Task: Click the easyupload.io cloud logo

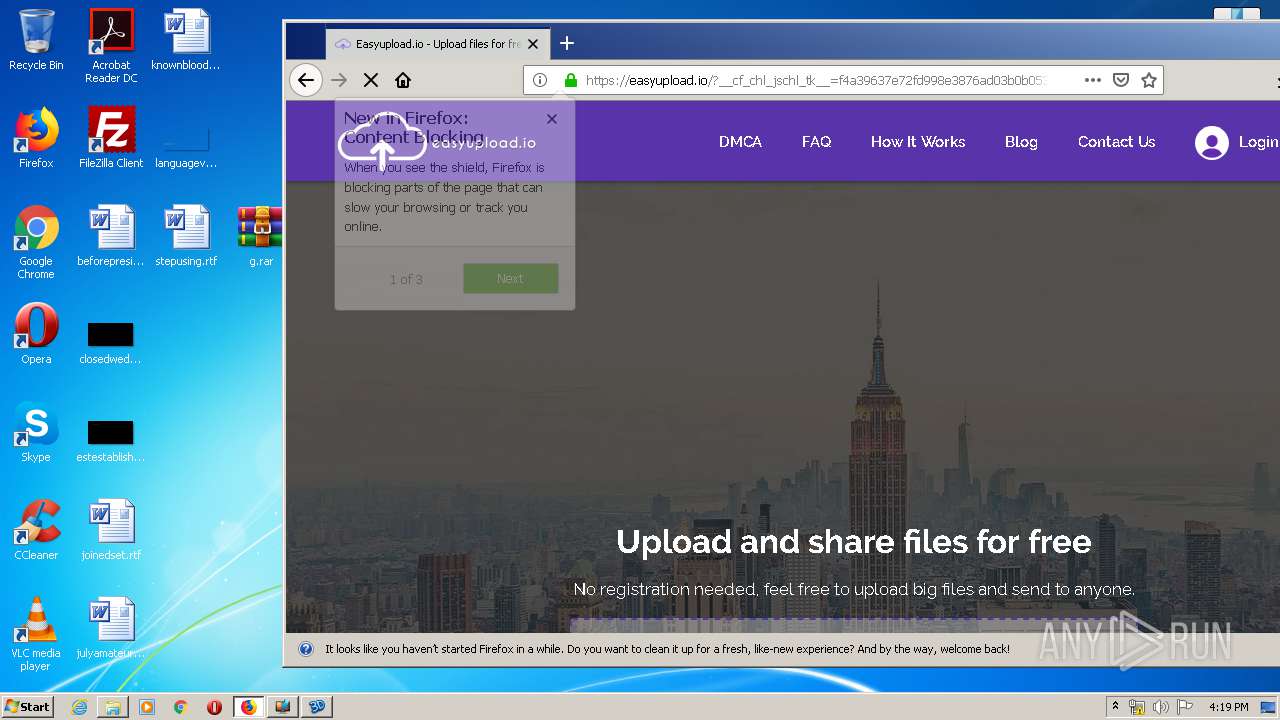Action: [437, 141]
